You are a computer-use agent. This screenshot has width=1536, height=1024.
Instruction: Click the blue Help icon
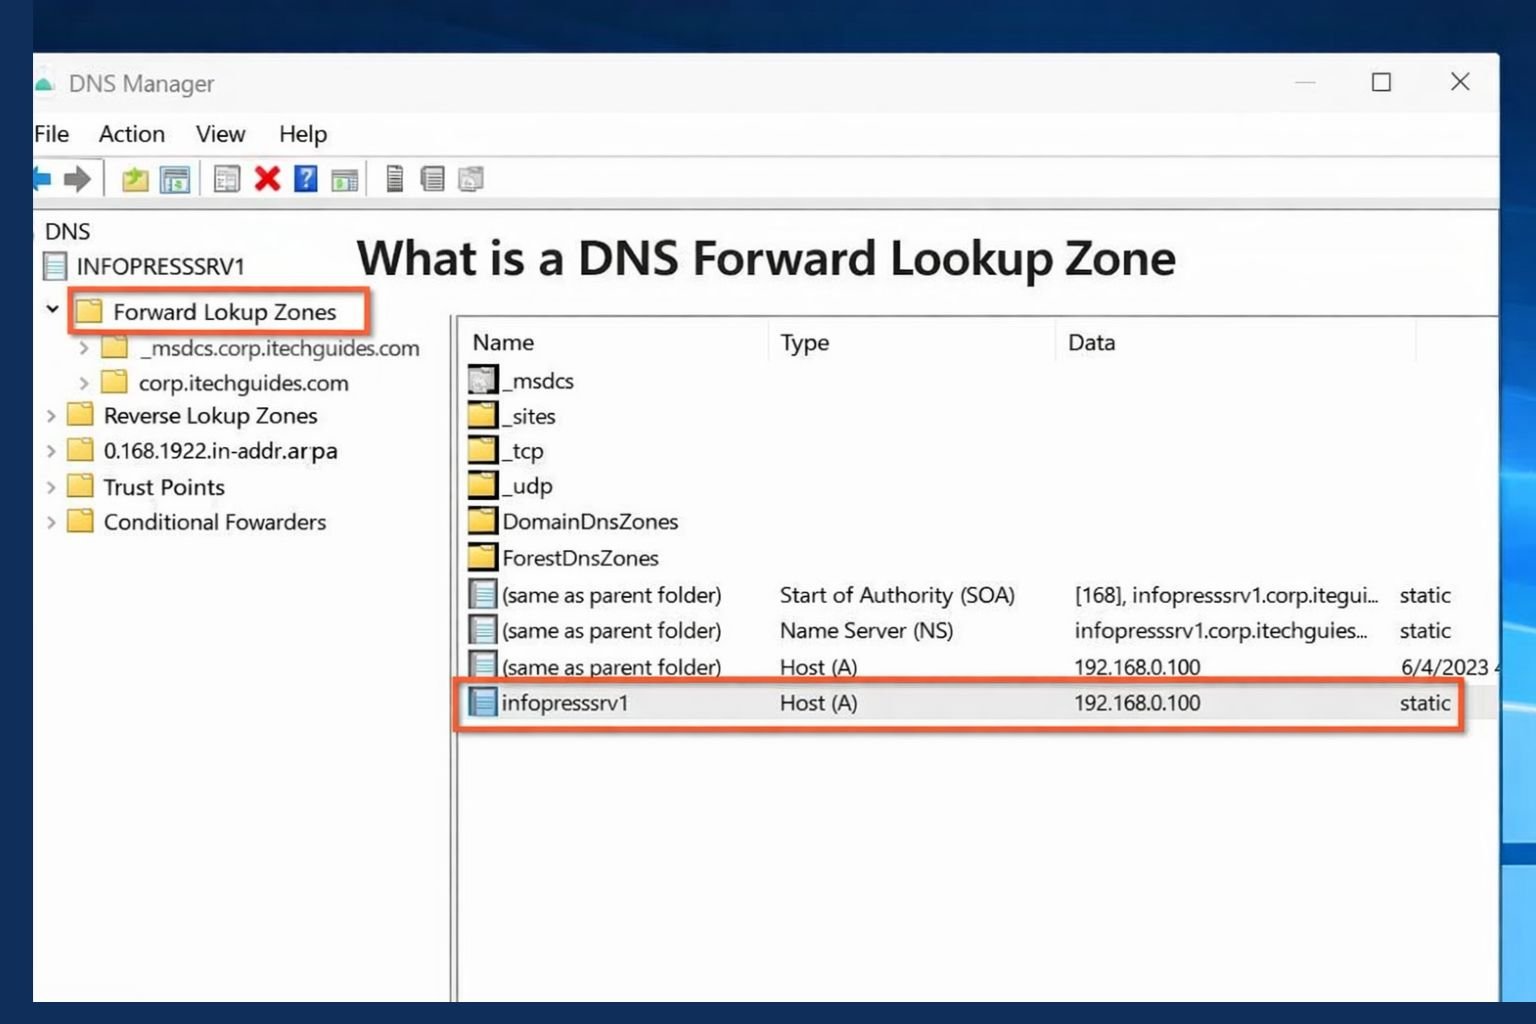[305, 178]
